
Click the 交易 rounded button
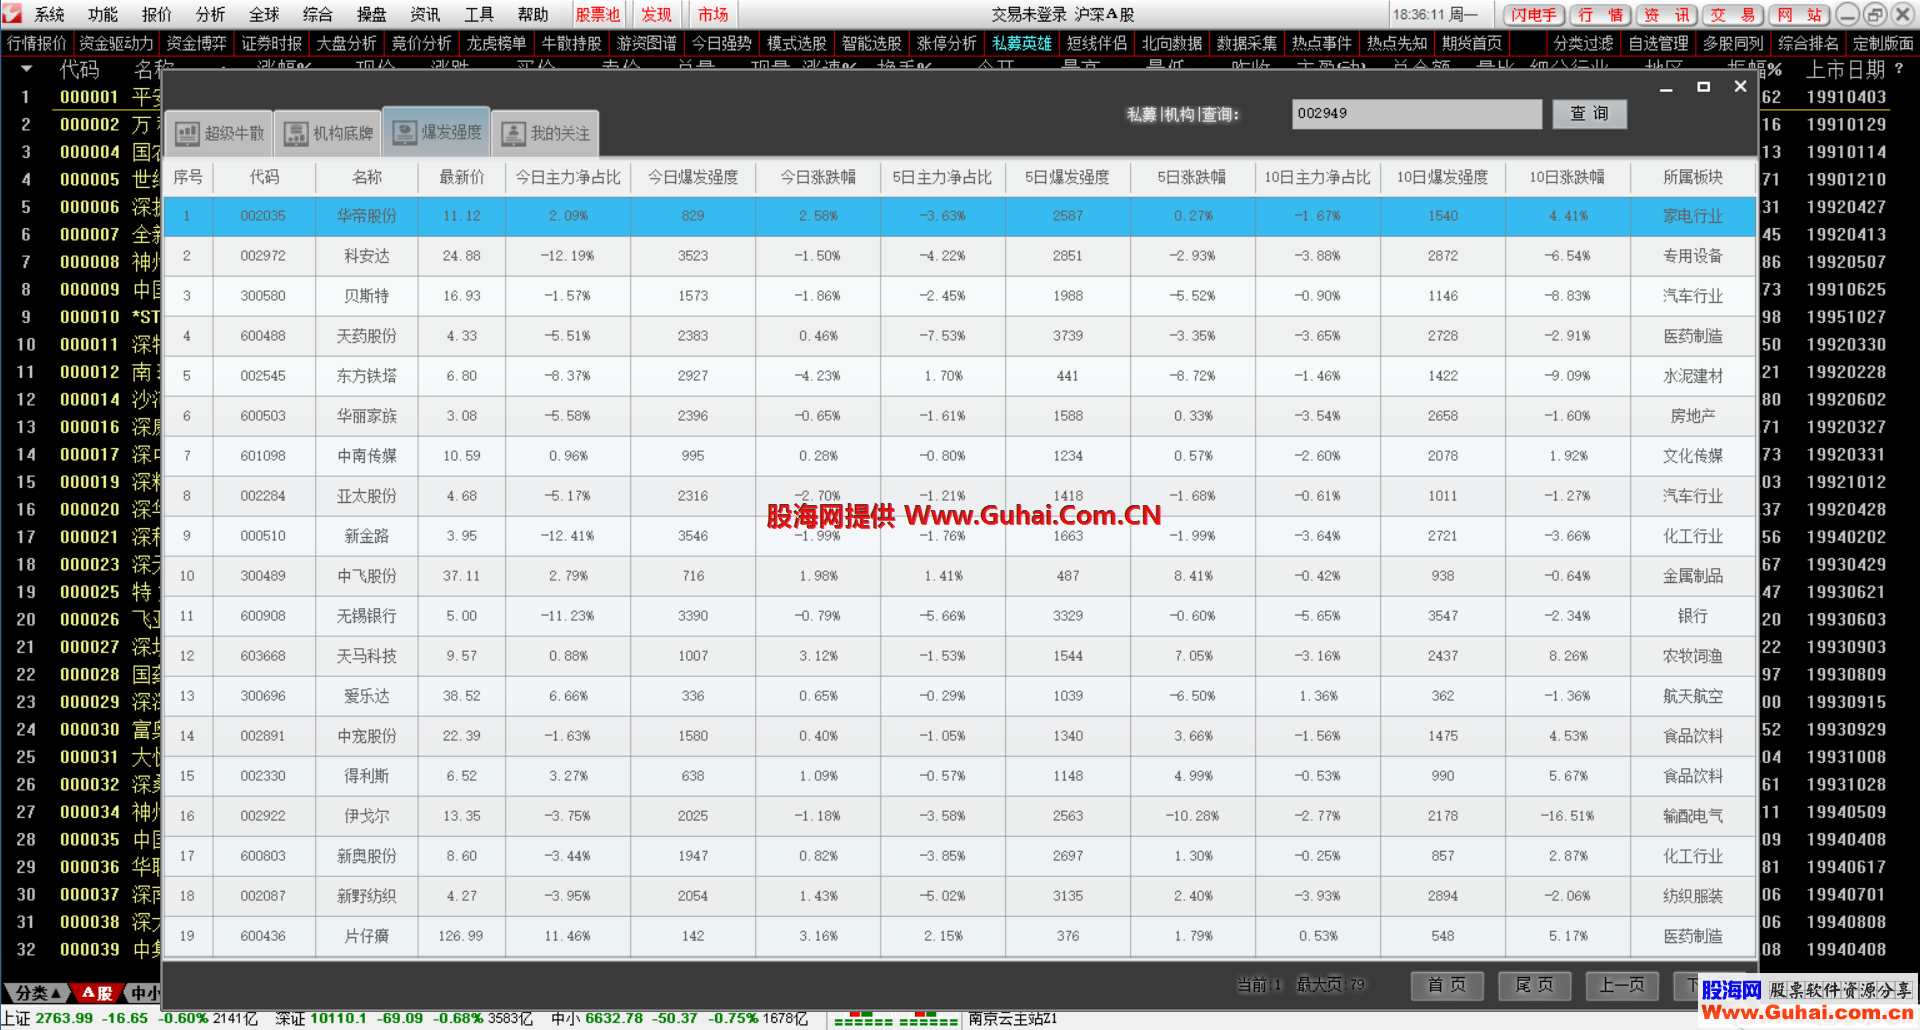pos(1734,15)
